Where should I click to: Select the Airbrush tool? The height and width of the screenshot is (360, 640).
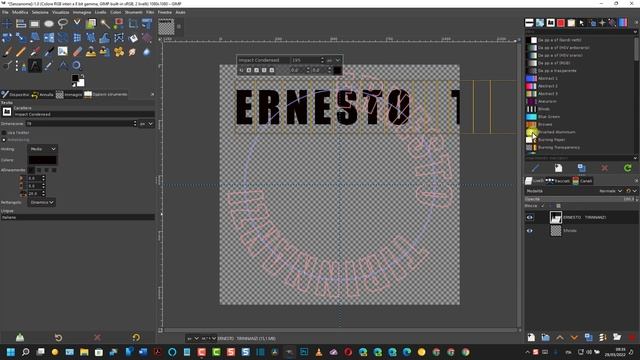point(35,52)
